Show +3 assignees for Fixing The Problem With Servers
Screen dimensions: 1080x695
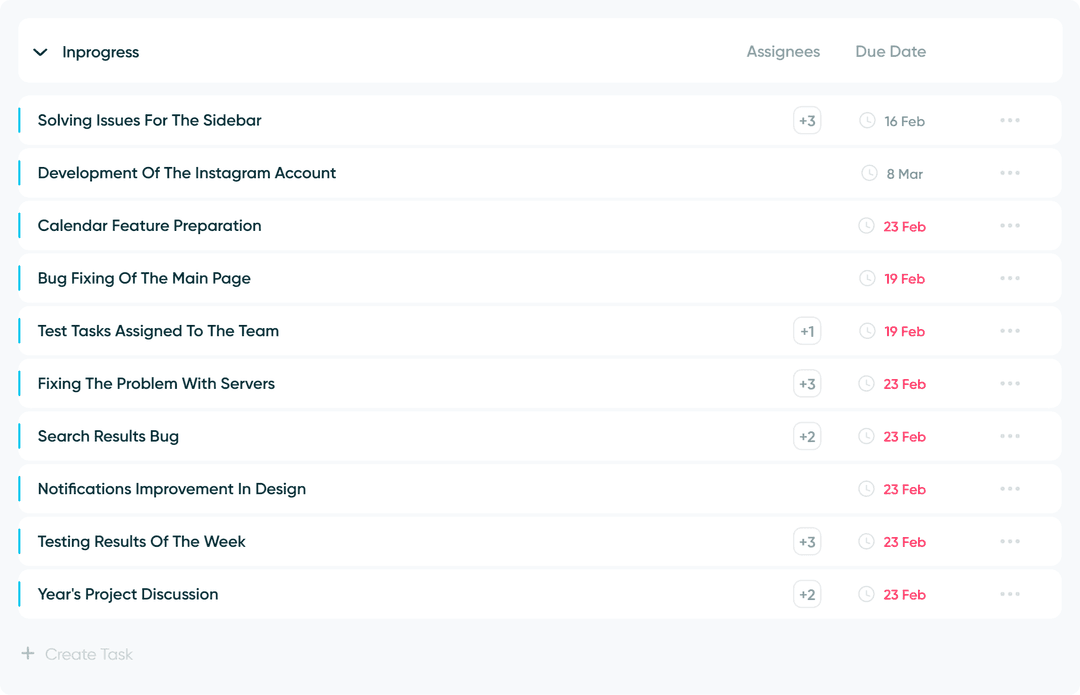(807, 384)
